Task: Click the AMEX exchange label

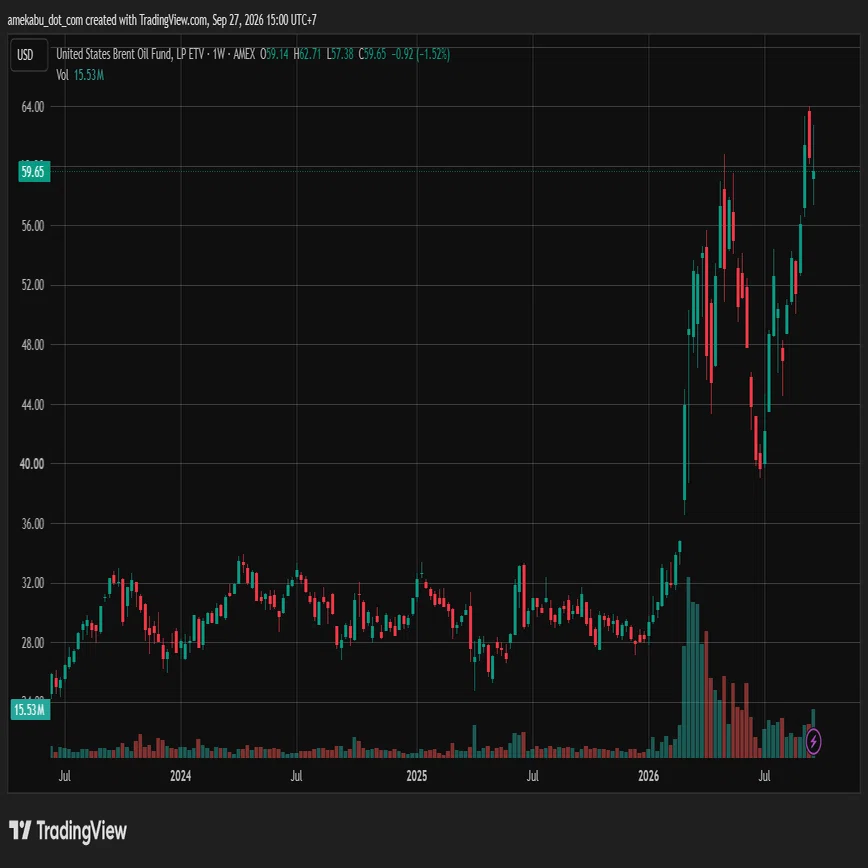Action: [x=244, y=54]
